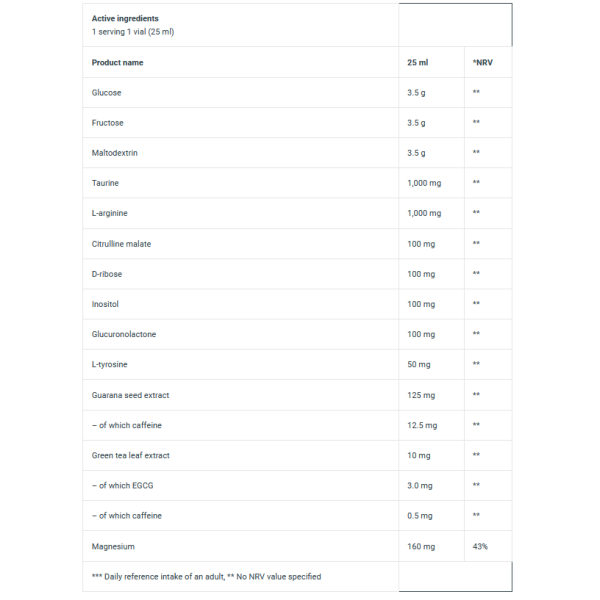Select the Guarana seed extract label
The height and width of the screenshot is (600, 600).
(130, 395)
